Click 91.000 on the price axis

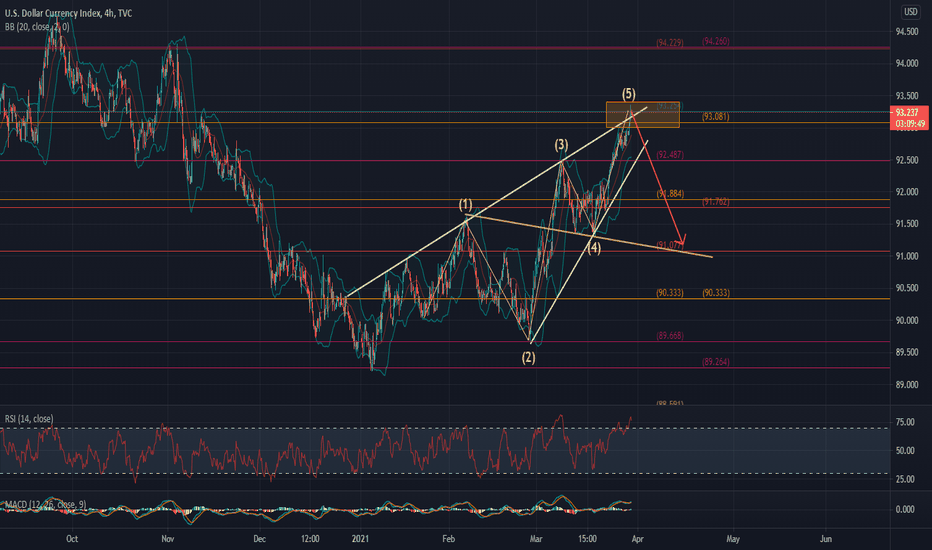click(x=907, y=256)
